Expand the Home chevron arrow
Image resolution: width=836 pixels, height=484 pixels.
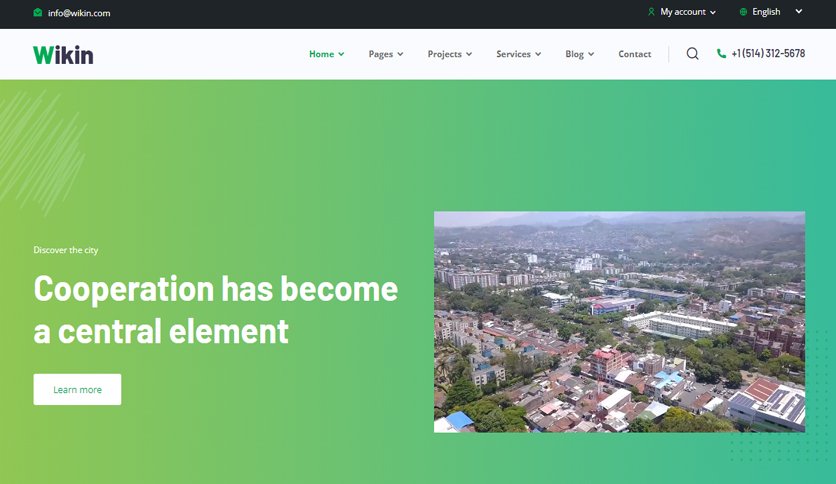tap(341, 54)
